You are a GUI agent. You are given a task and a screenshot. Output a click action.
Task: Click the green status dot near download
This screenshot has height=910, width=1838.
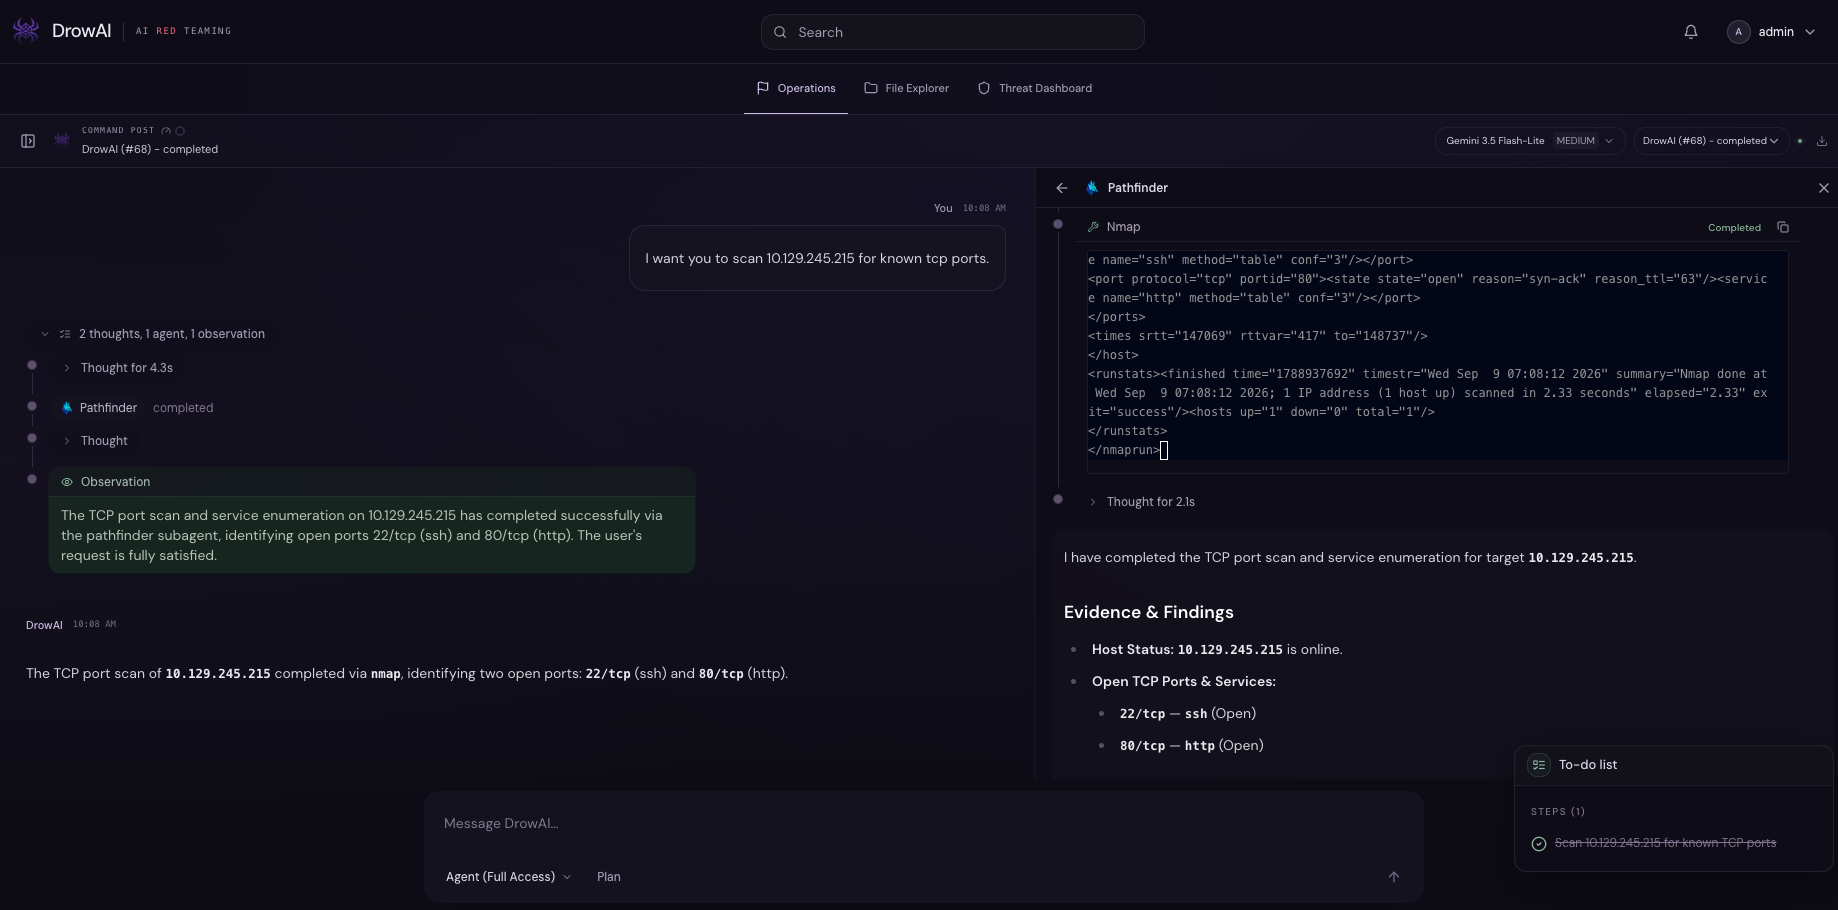pyautogui.click(x=1800, y=141)
